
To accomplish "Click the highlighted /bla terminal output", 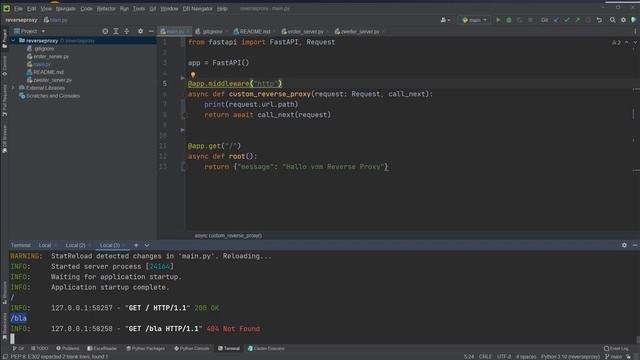I will (19, 318).
